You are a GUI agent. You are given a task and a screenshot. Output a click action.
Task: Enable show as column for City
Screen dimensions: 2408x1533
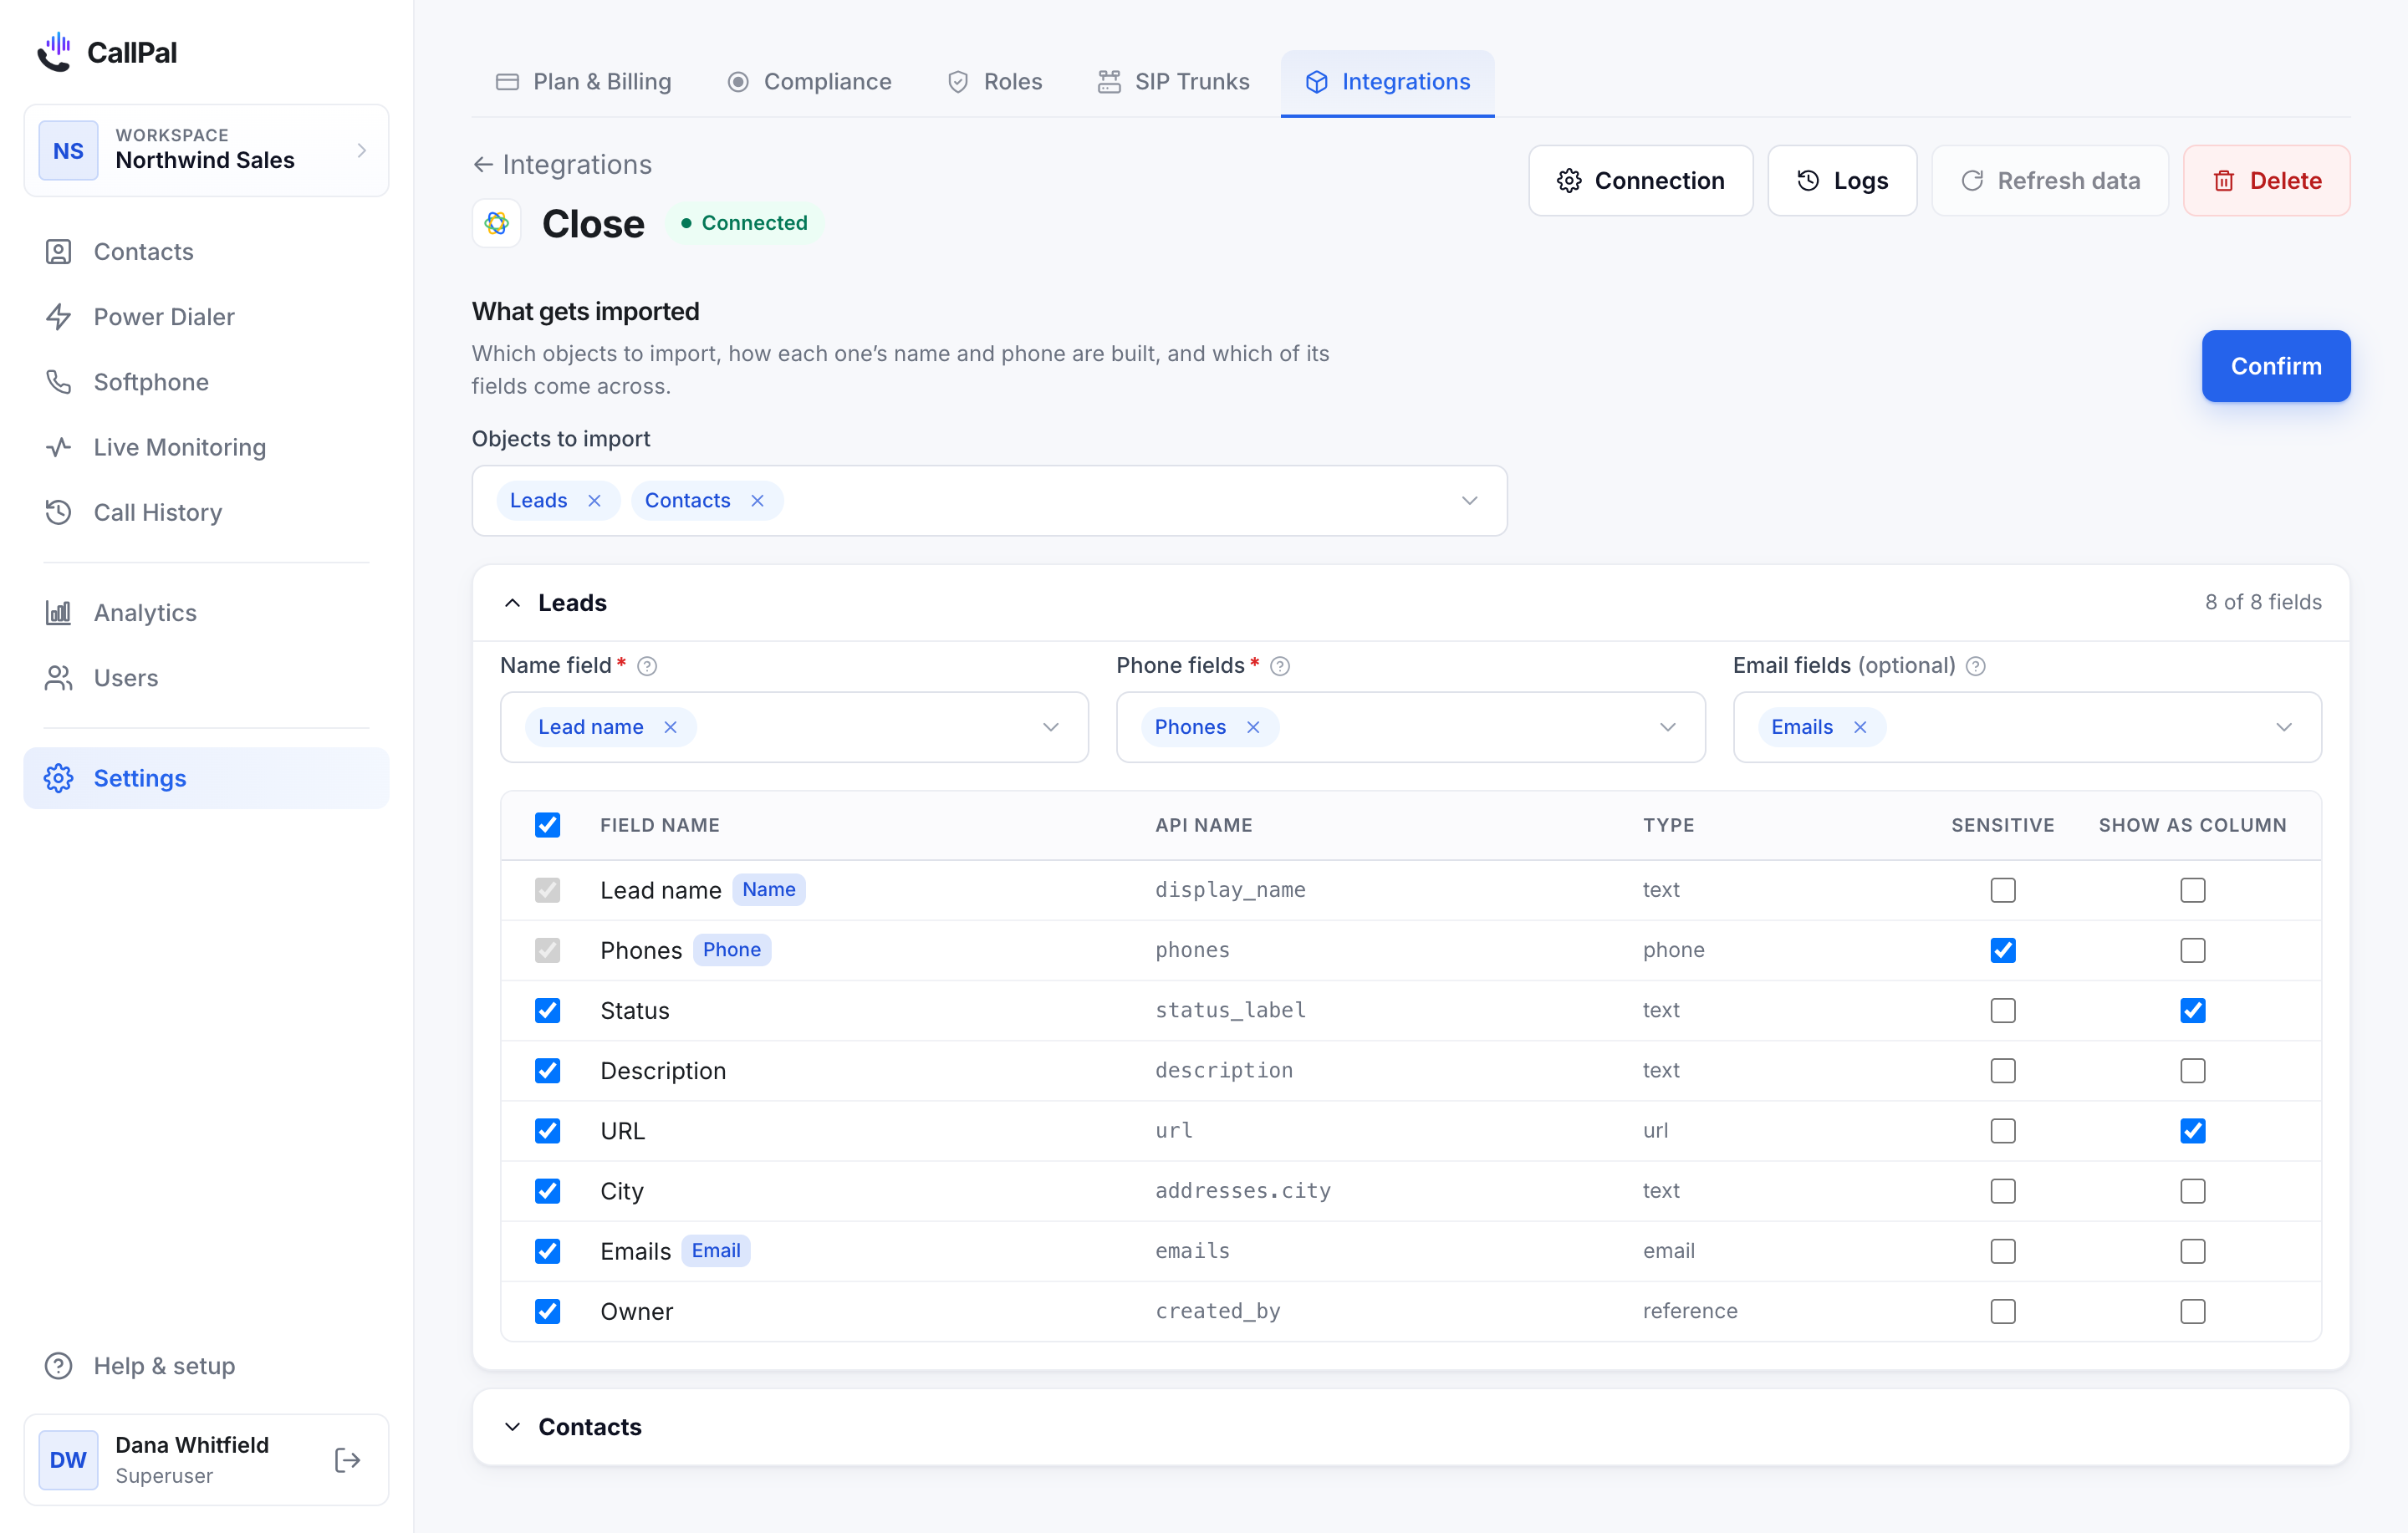coord(2193,1191)
